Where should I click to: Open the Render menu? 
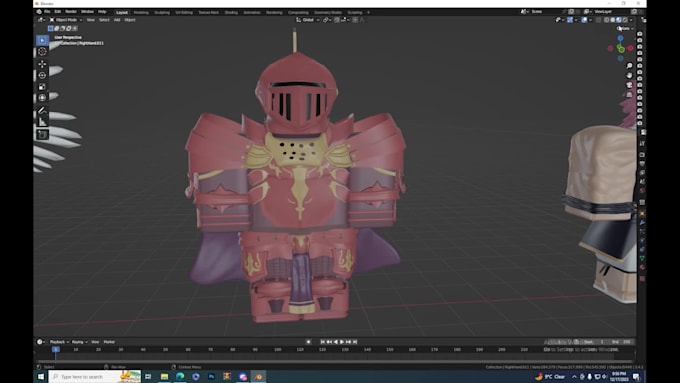[x=71, y=12]
